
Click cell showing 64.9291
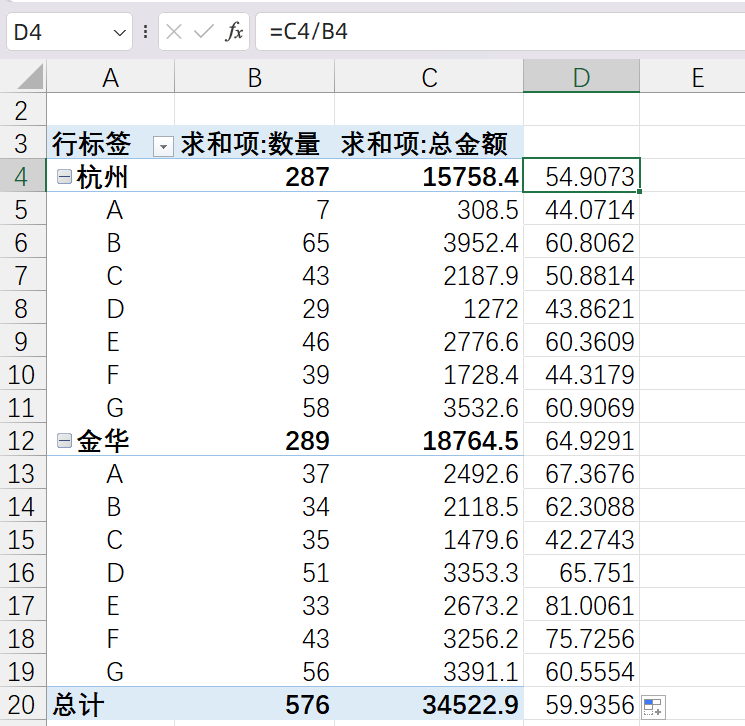(x=582, y=440)
